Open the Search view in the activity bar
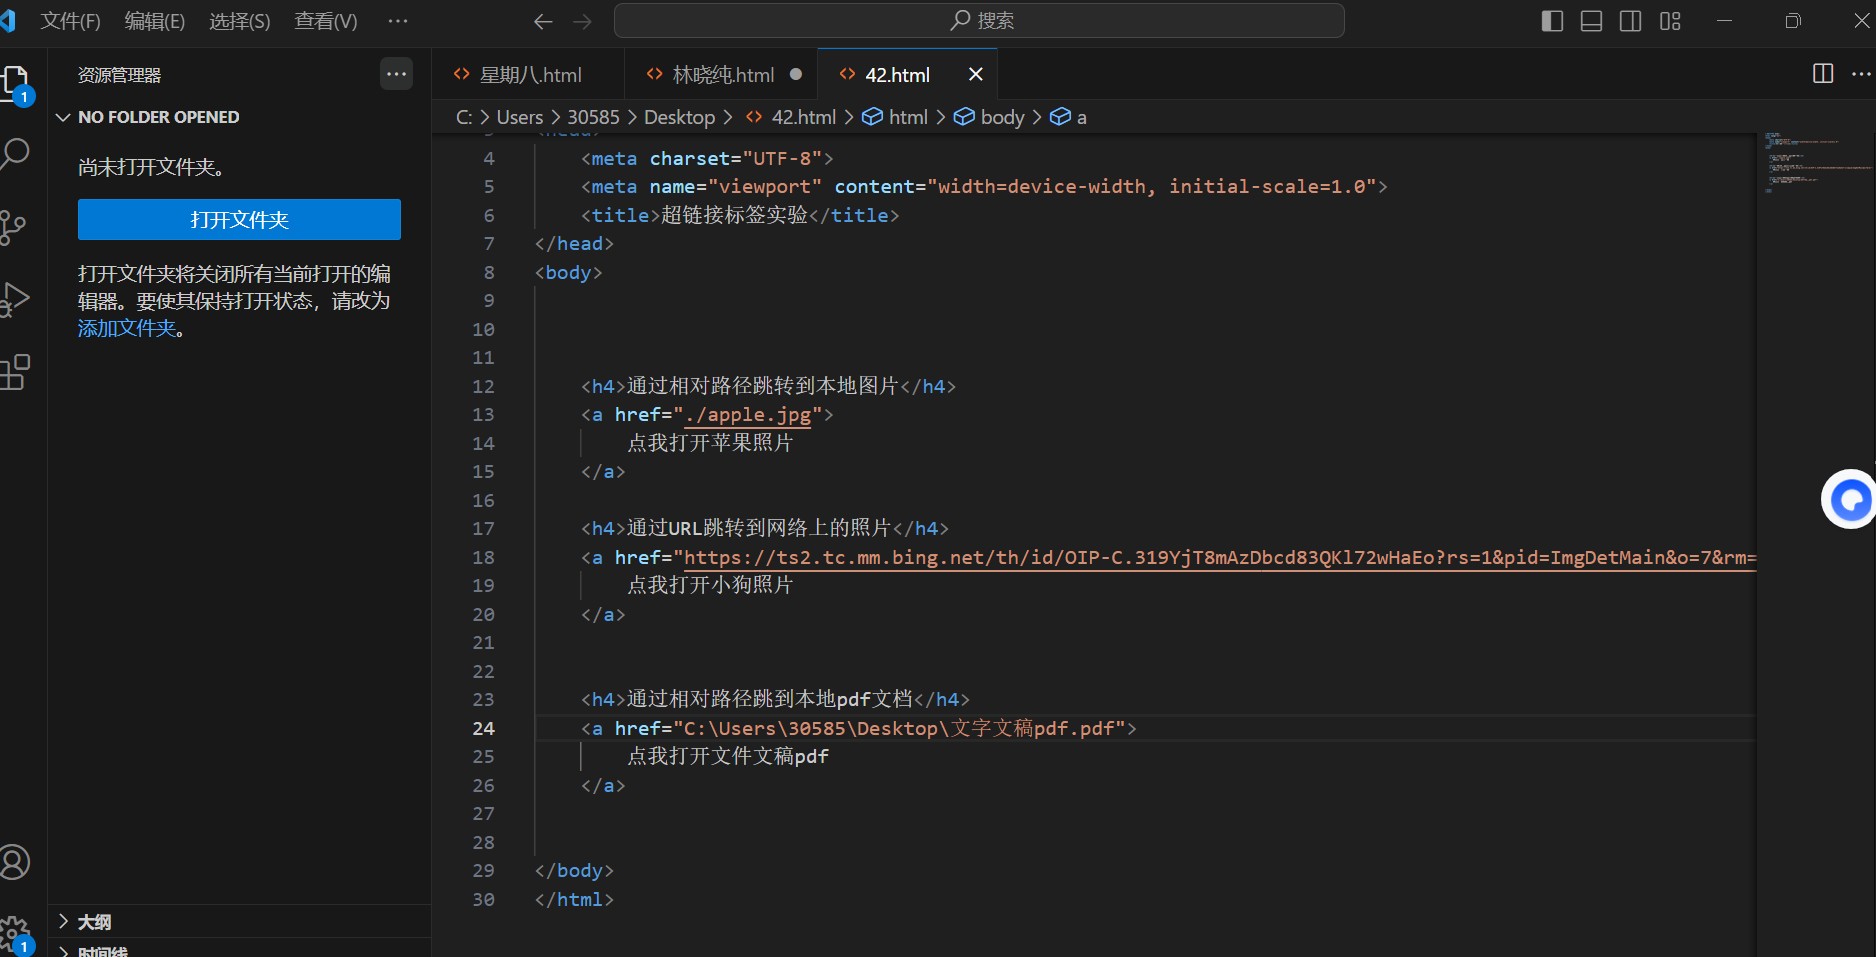 pos(14,154)
